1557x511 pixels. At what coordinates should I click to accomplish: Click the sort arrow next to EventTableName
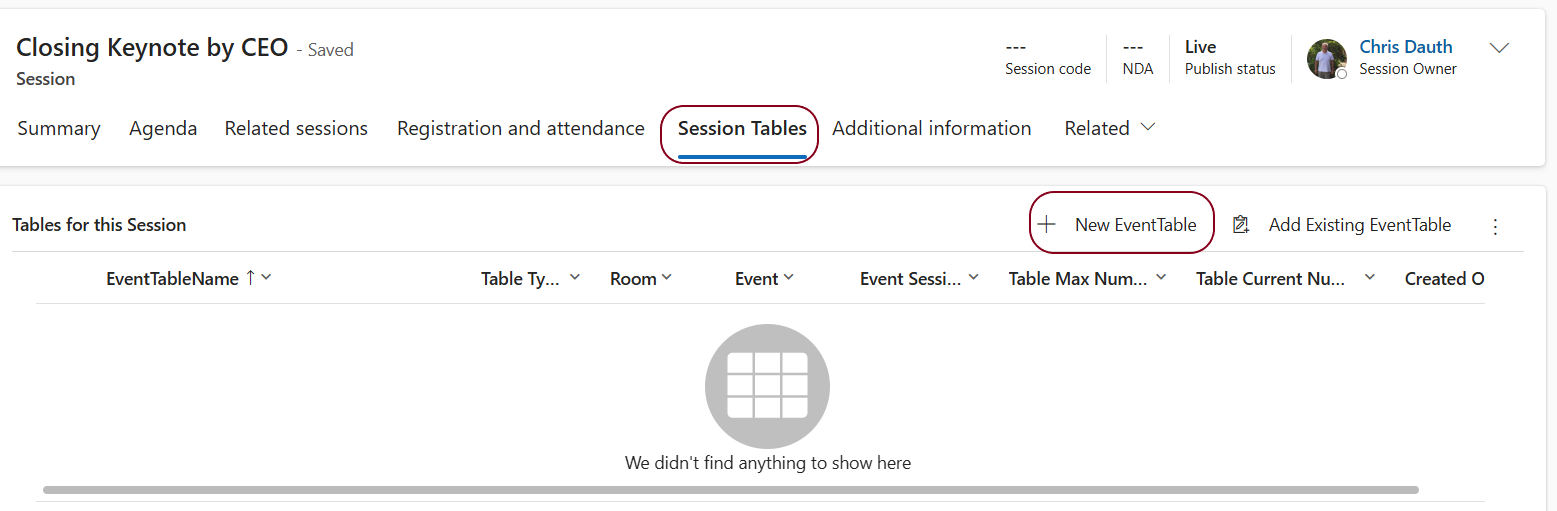(x=250, y=279)
